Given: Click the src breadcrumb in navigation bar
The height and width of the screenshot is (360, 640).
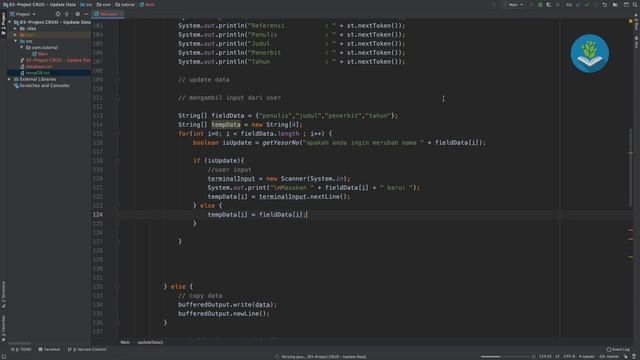Looking at the screenshot, I should (86, 4).
